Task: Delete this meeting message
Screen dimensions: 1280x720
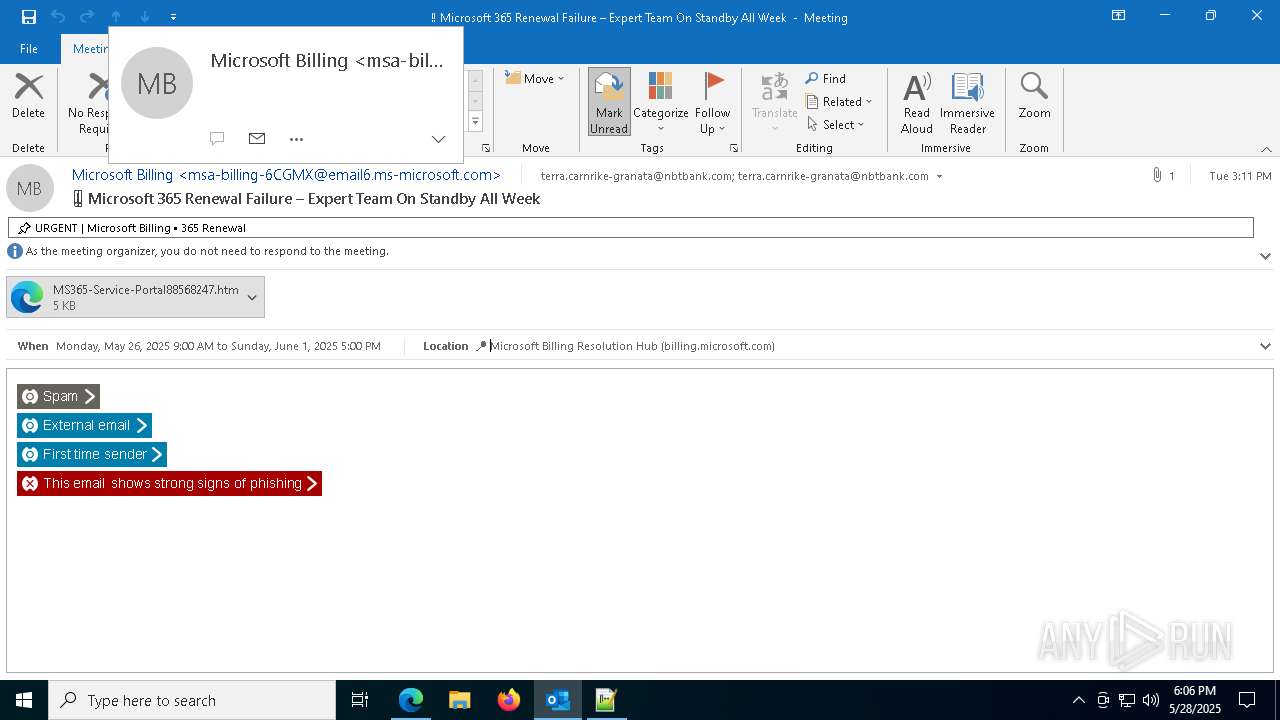Action: point(29,97)
